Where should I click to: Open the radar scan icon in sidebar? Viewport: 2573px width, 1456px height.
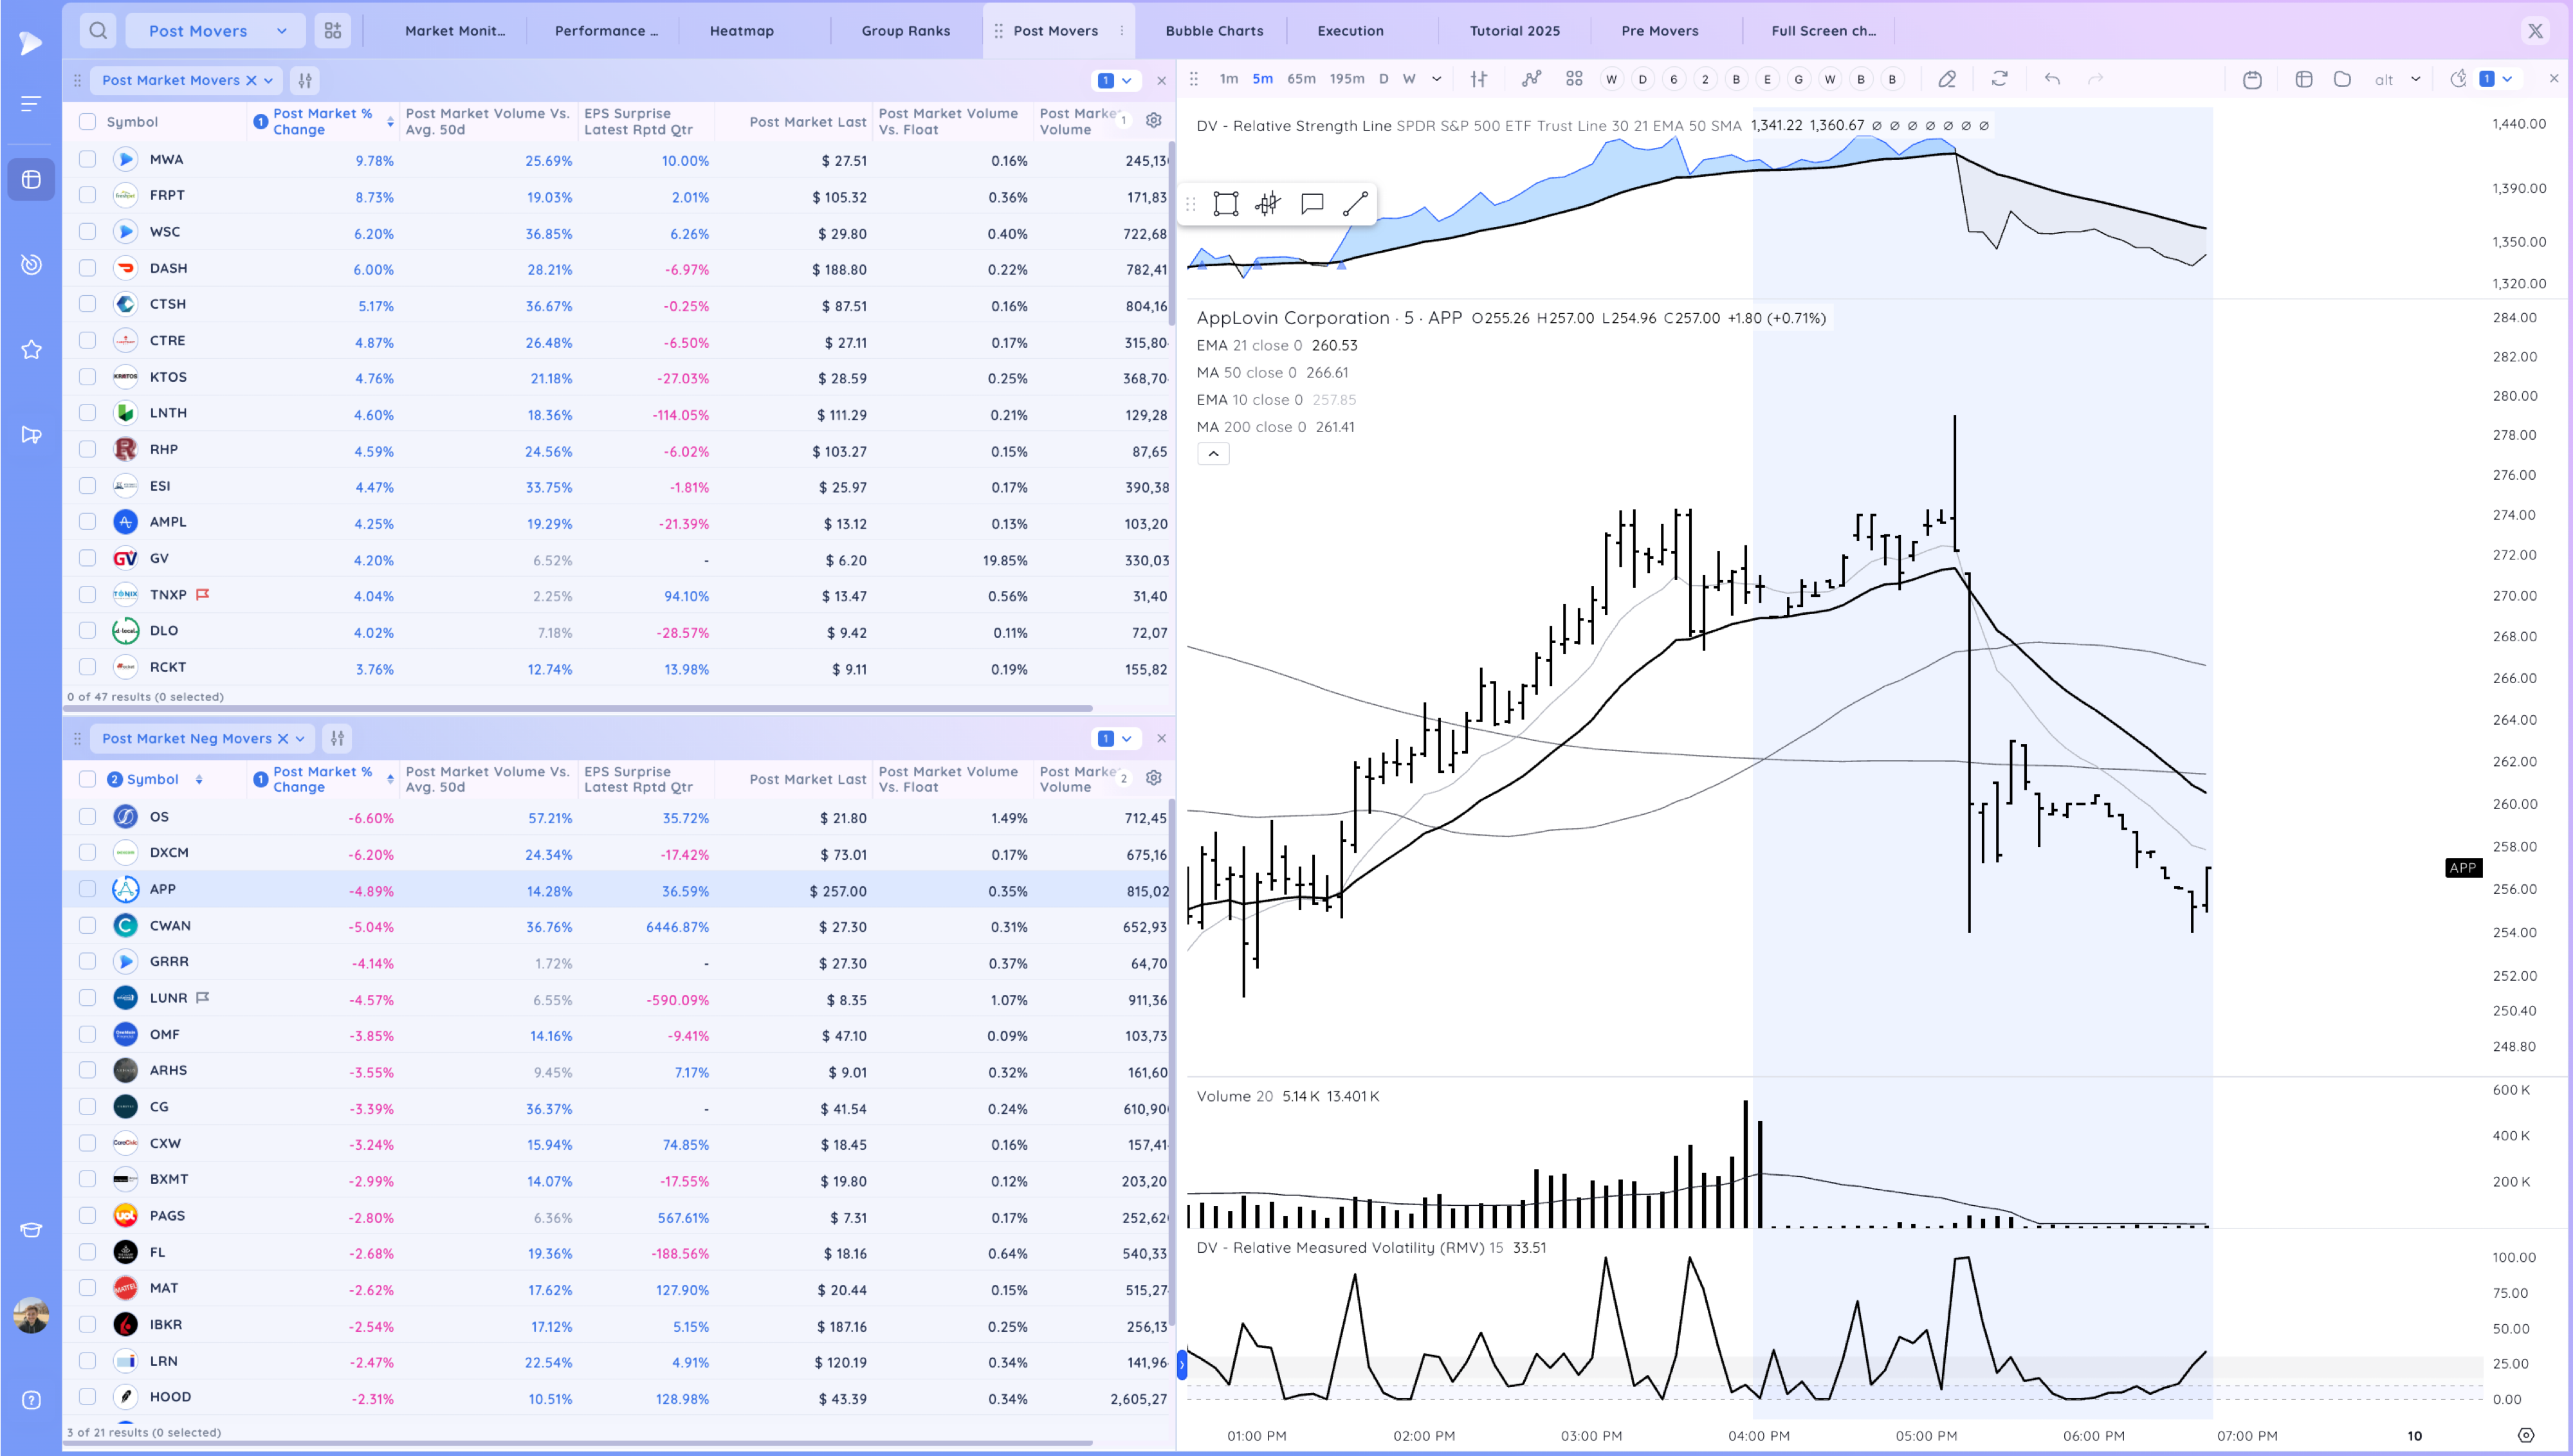click(31, 264)
